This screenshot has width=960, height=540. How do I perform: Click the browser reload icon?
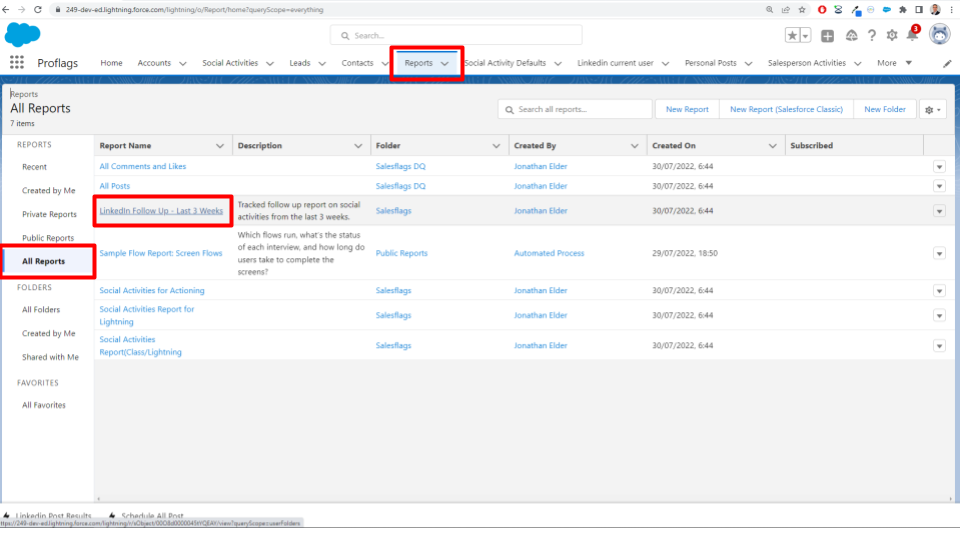[x=37, y=10]
